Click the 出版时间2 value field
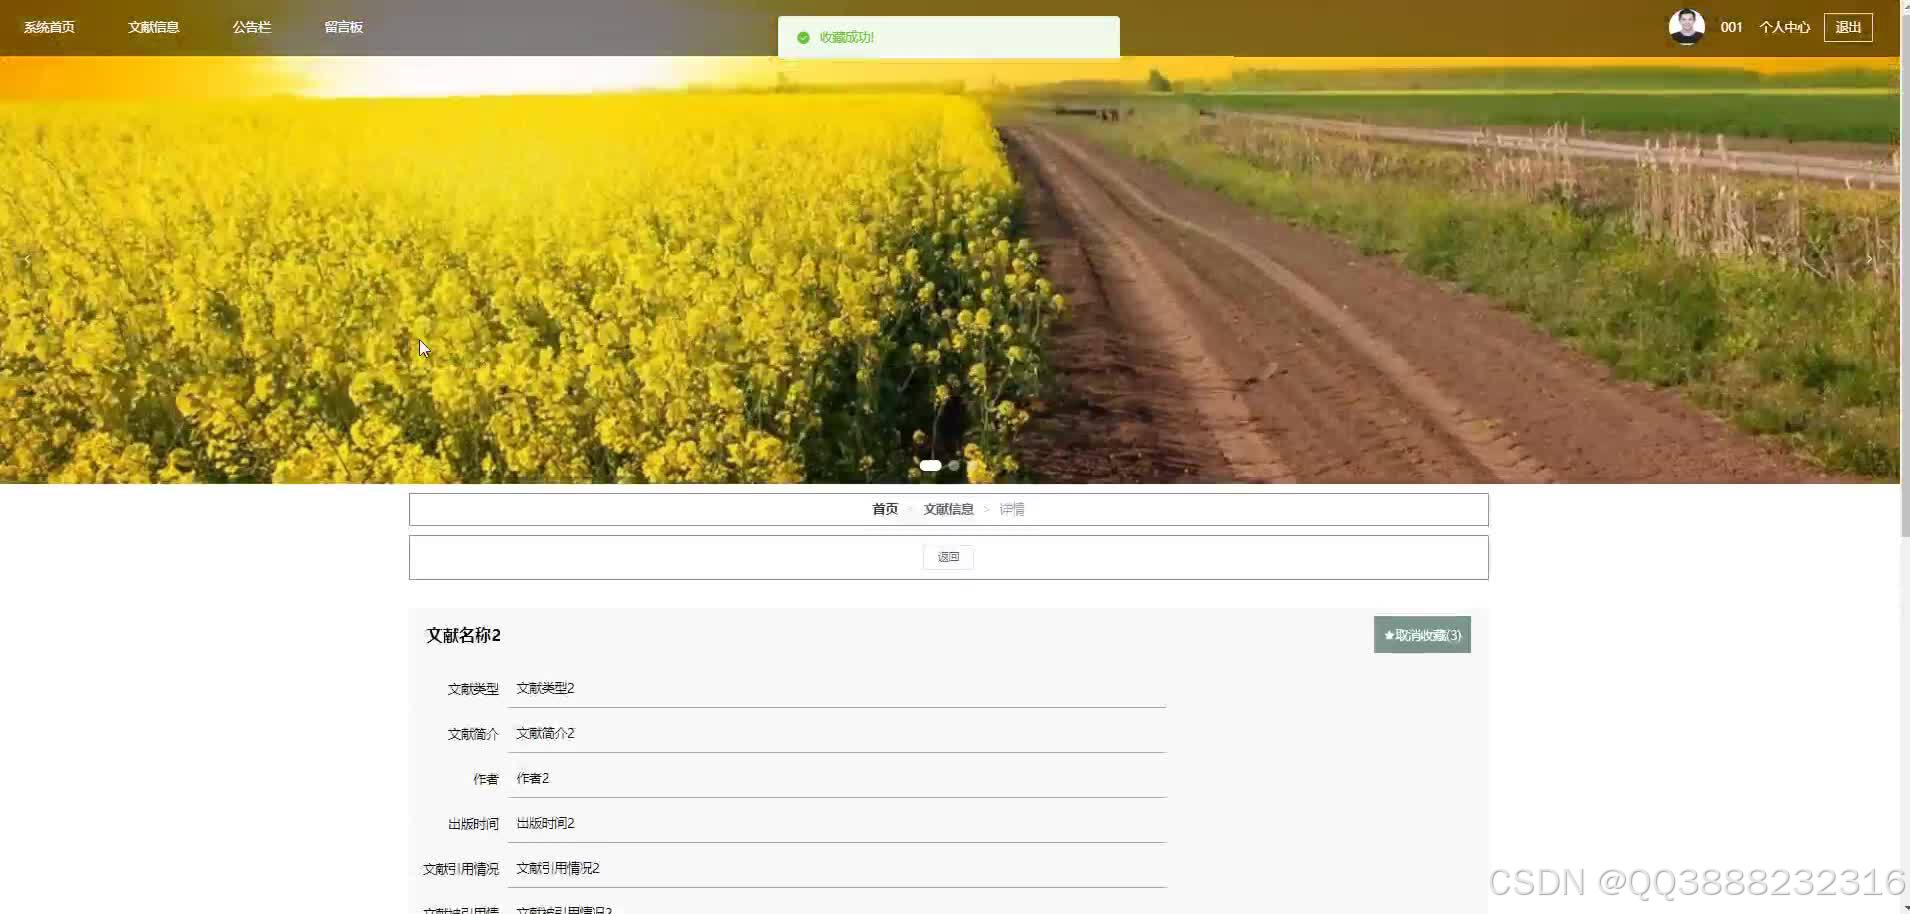1910x914 pixels. point(837,823)
